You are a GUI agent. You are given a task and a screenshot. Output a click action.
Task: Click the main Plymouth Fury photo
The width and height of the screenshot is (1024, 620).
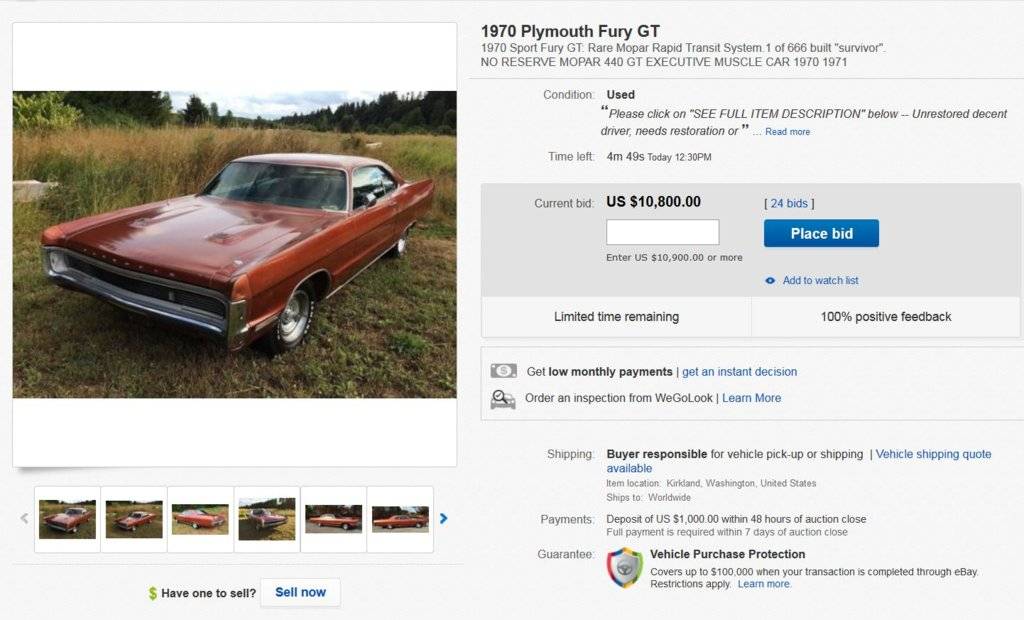234,244
